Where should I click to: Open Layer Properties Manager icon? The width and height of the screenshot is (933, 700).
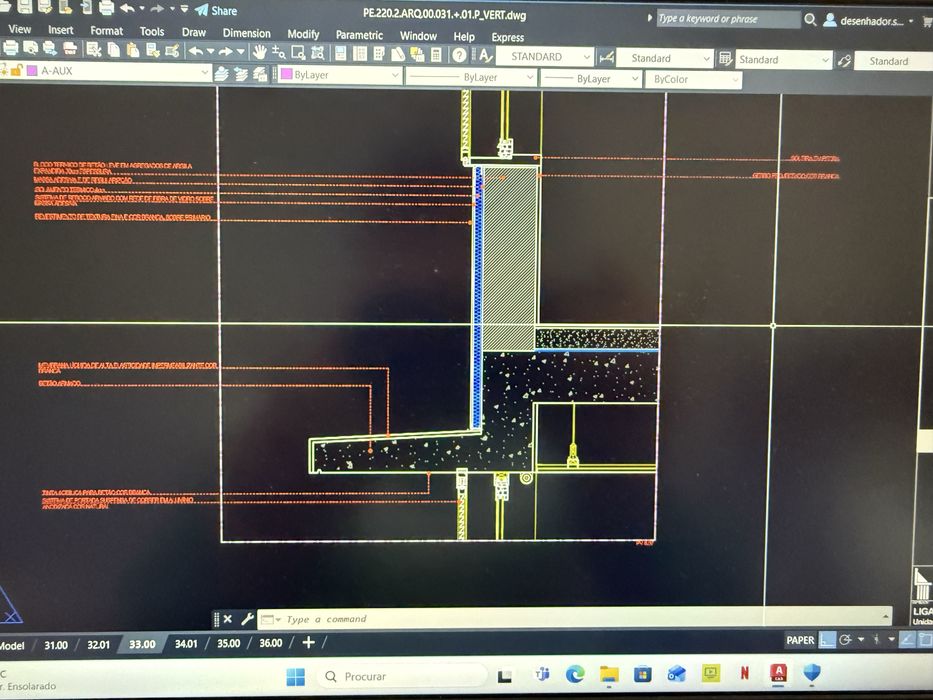click(221, 74)
